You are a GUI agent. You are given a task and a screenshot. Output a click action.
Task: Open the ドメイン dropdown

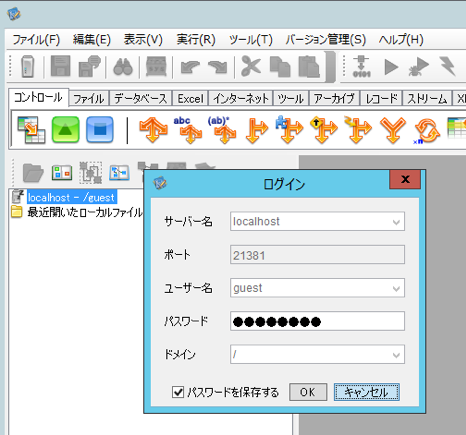[x=396, y=355]
